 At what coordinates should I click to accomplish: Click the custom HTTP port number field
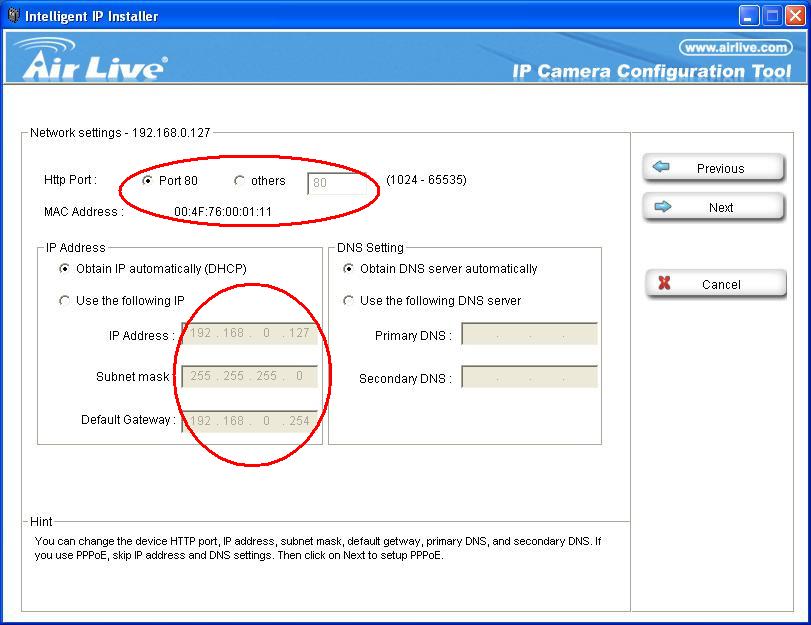(x=343, y=183)
